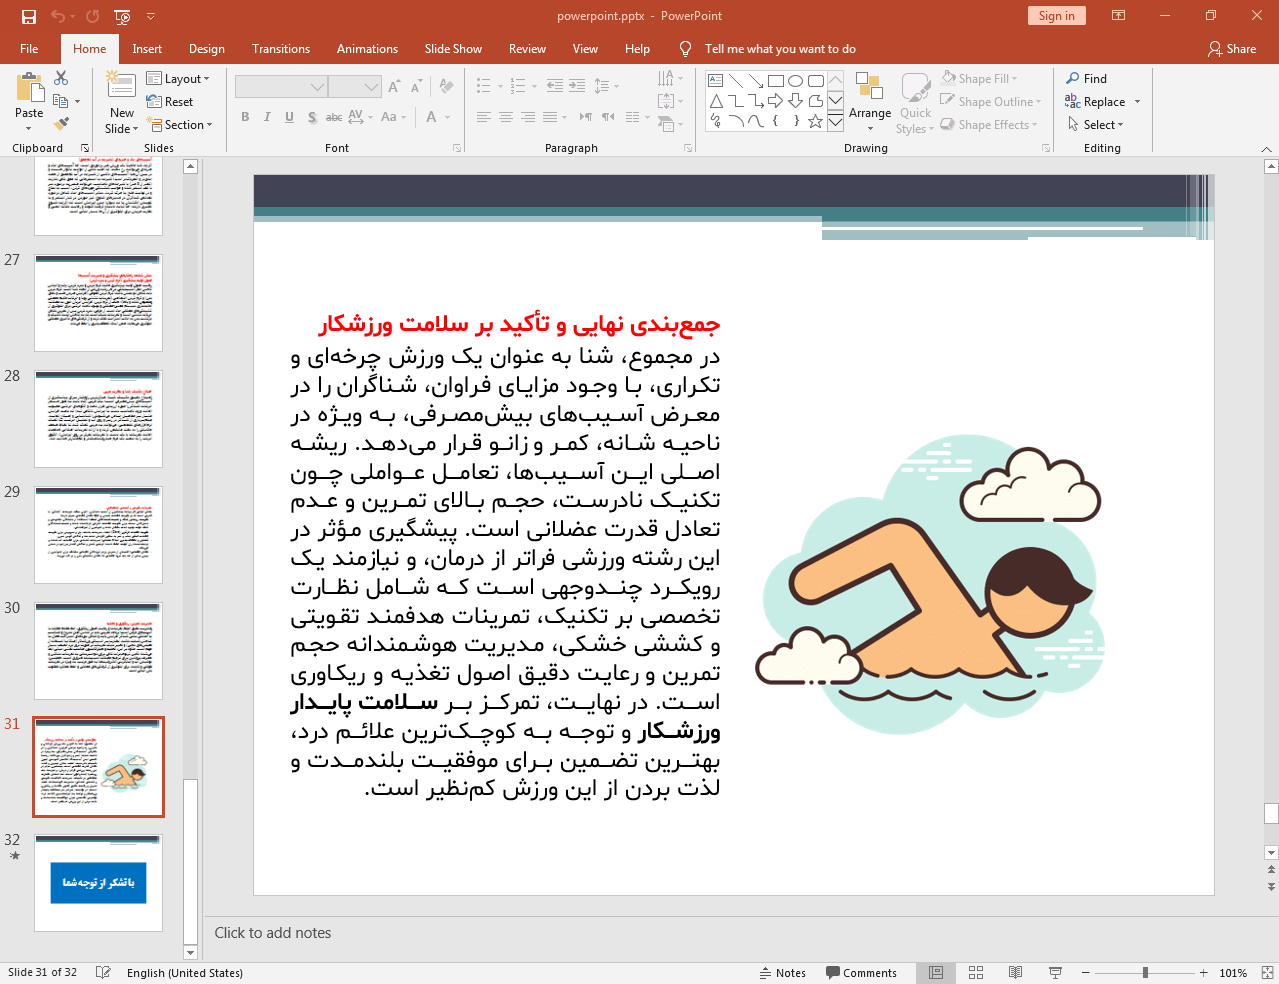Apply underline to selected text
Image resolution: width=1279 pixels, height=984 pixels.
pos(288,117)
